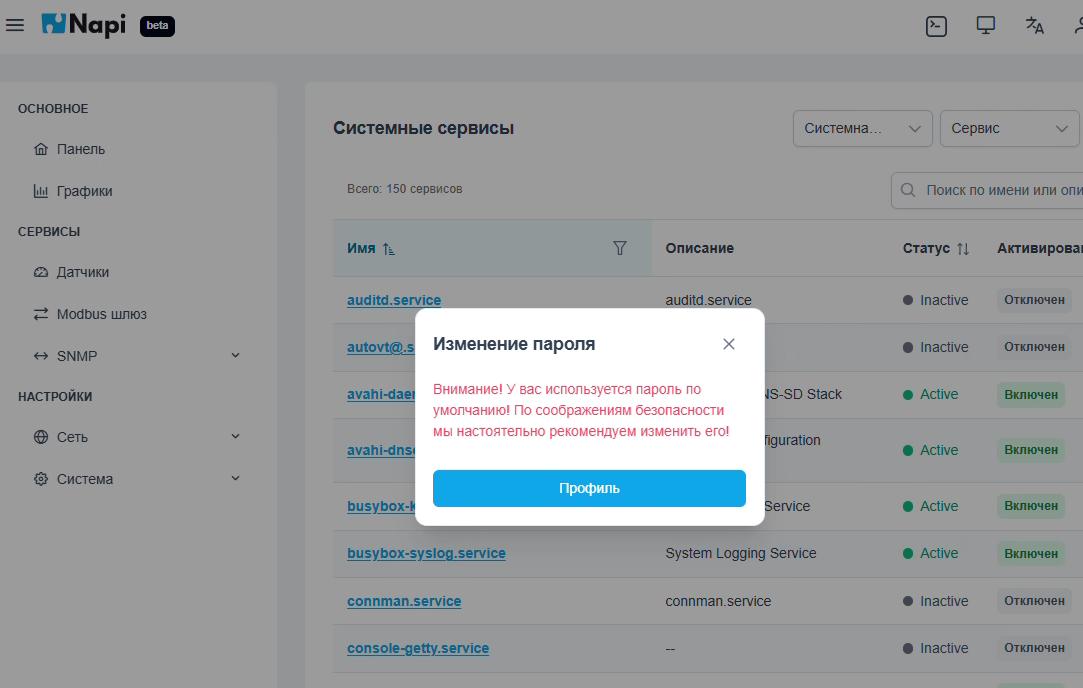The height and width of the screenshot is (688, 1083).
Task: Click System Logging Service description
Action: pyautogui.click(x=740, y=553)
